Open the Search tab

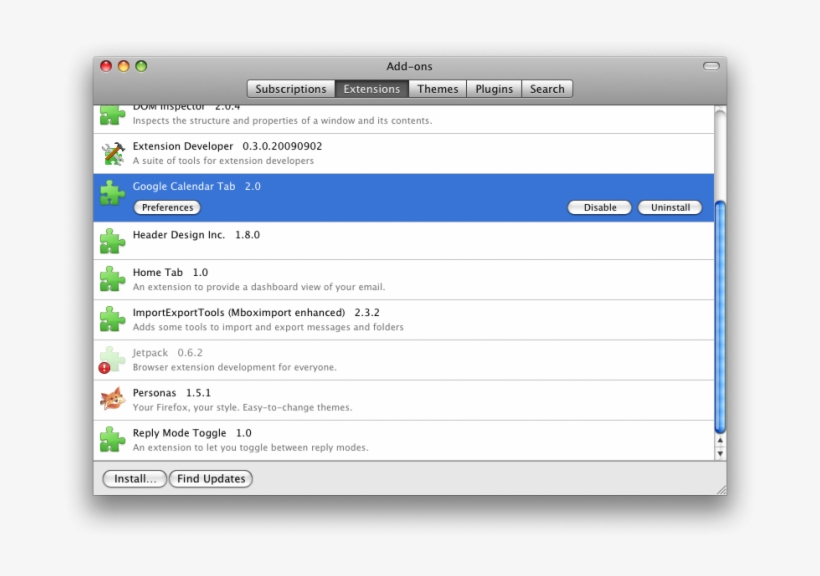pyautogui.click(x=547, y=89)
